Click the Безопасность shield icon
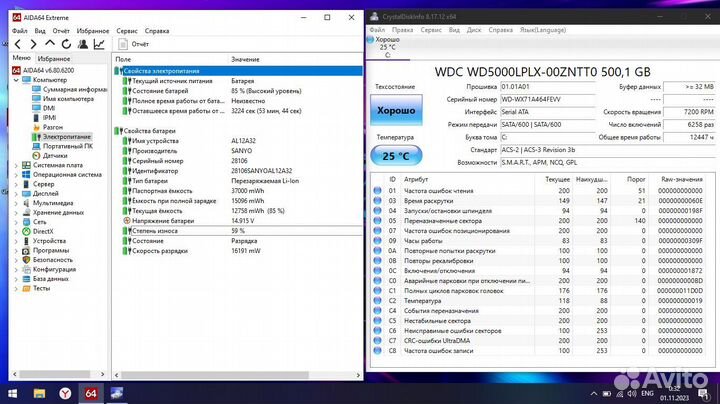This screenshot has height=404, width=720. (x=26, y=260)
